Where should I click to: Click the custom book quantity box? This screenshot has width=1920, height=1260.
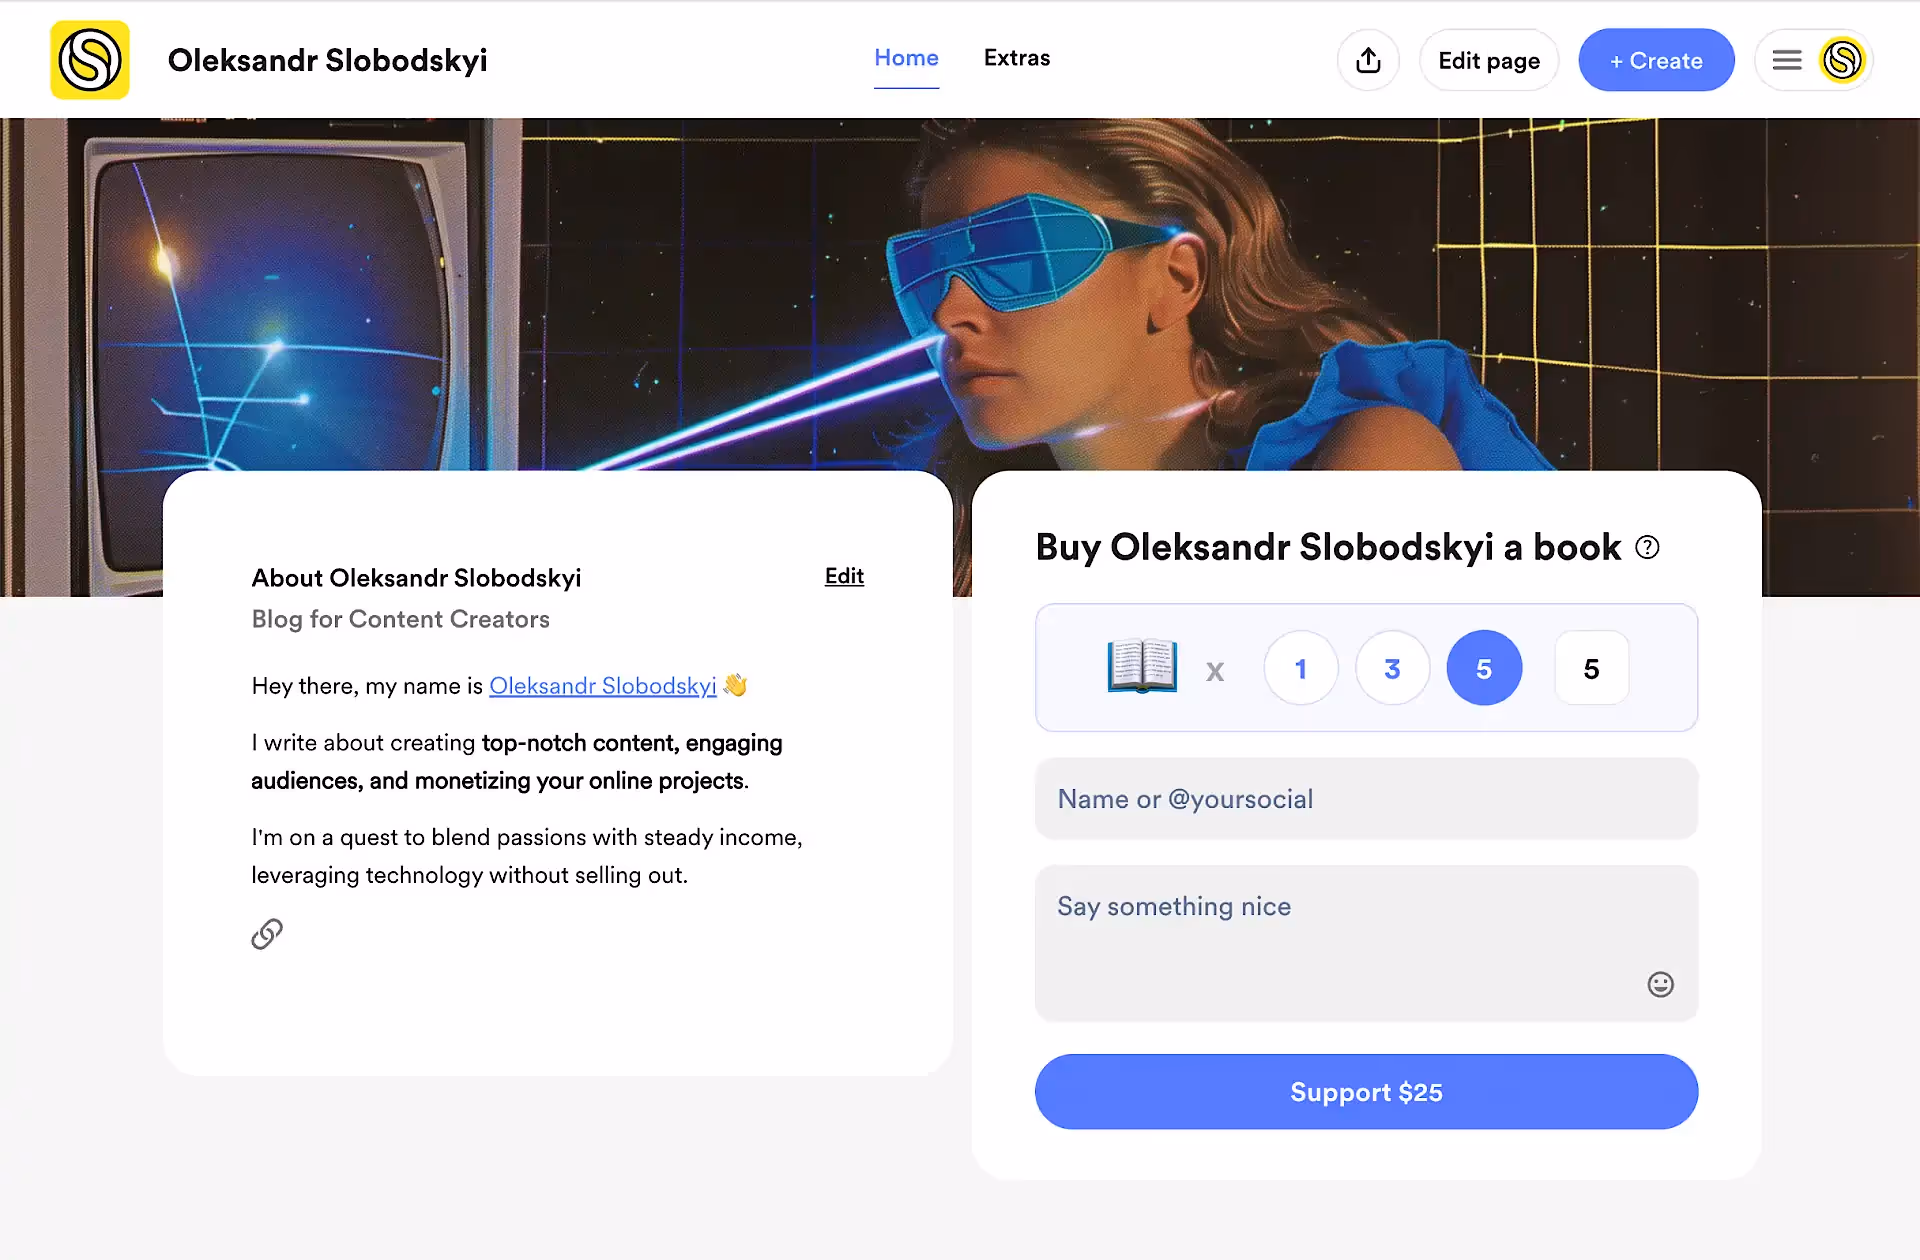(1591, 668)
